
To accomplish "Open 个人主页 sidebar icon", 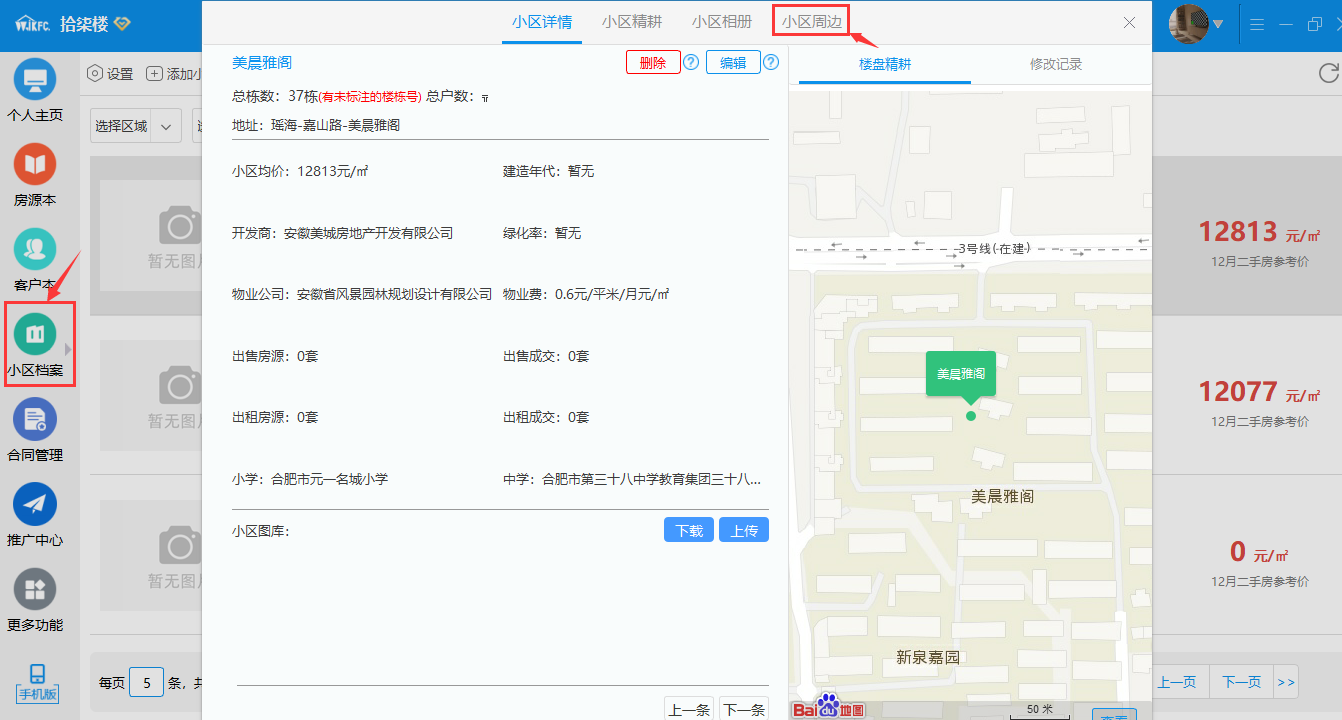I will (x=35, y=79).
